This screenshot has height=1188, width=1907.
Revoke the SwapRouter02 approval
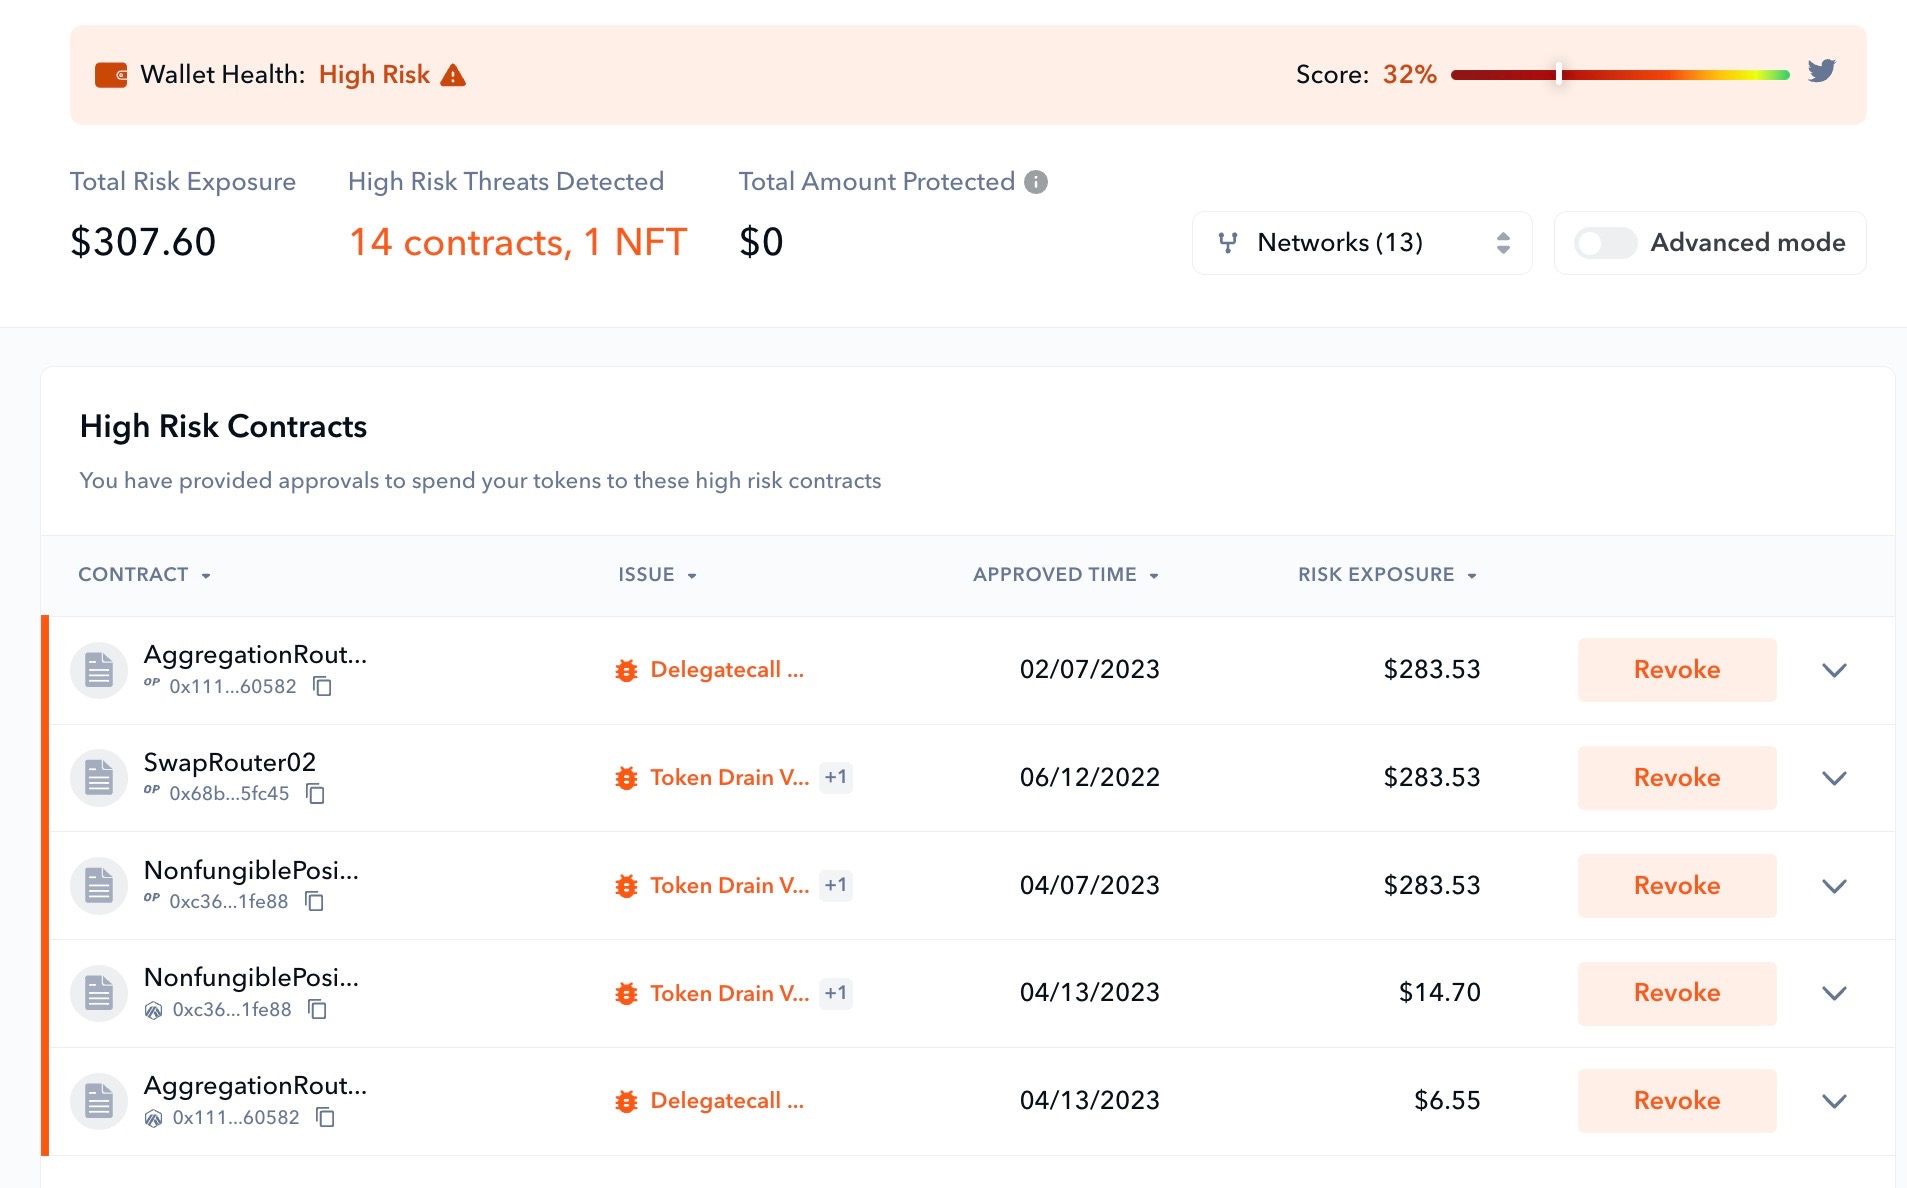tap(1676, 778)
